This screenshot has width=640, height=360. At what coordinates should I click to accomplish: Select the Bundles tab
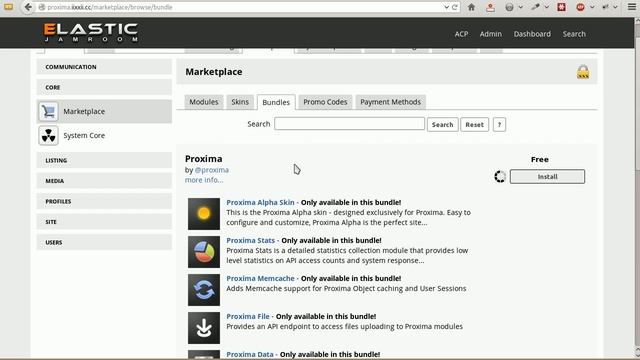(x=276, y=102)
